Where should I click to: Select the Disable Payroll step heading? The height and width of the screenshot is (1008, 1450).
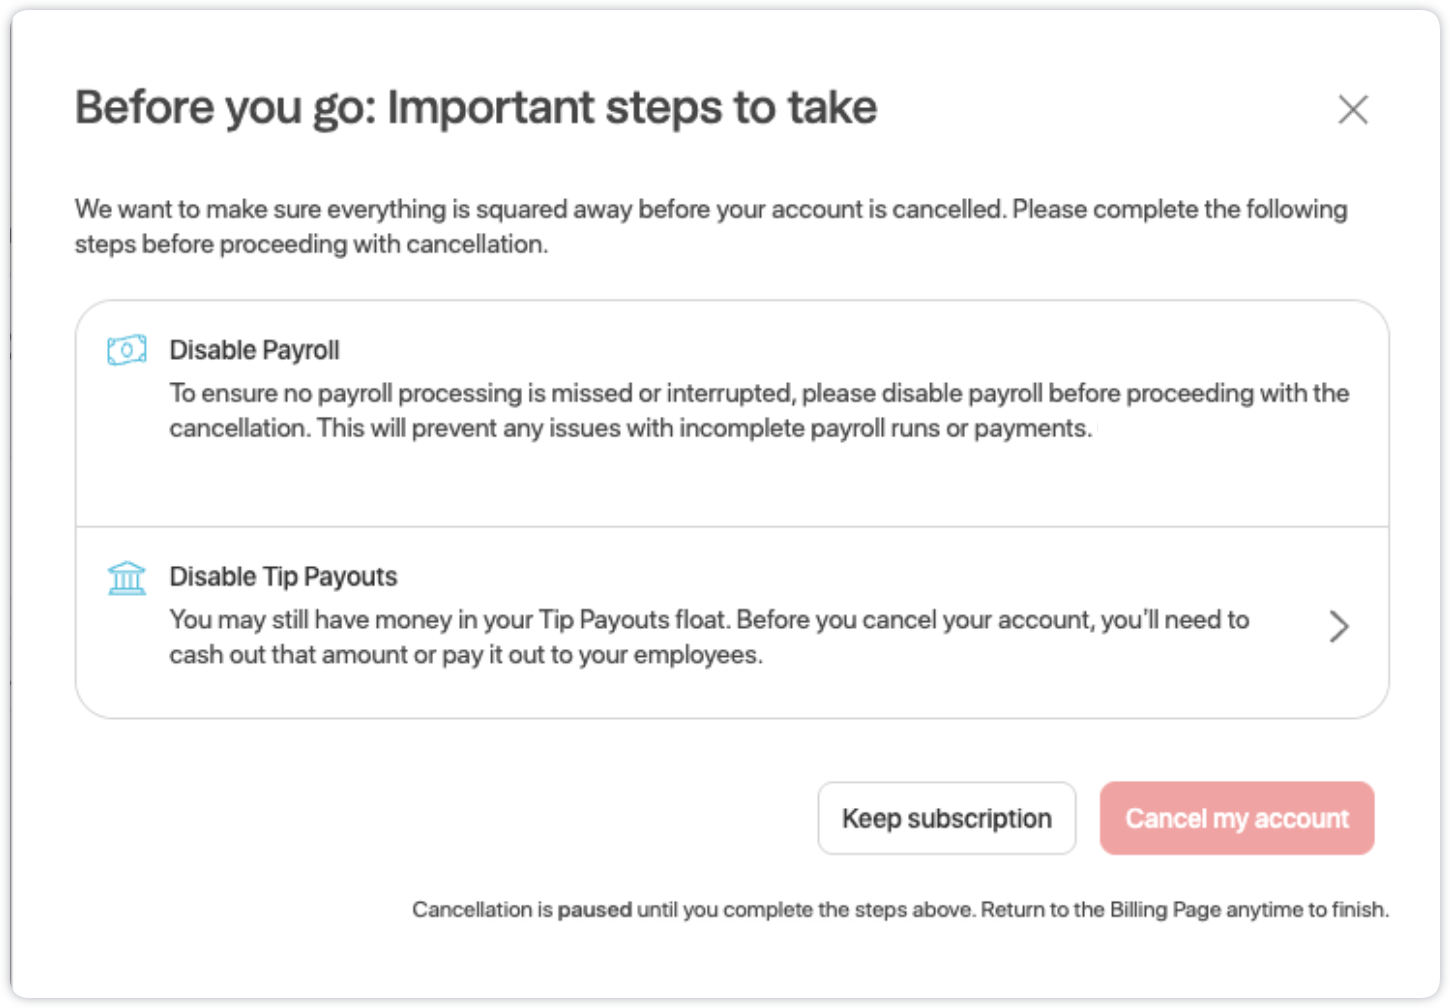(x=254, y=350)
